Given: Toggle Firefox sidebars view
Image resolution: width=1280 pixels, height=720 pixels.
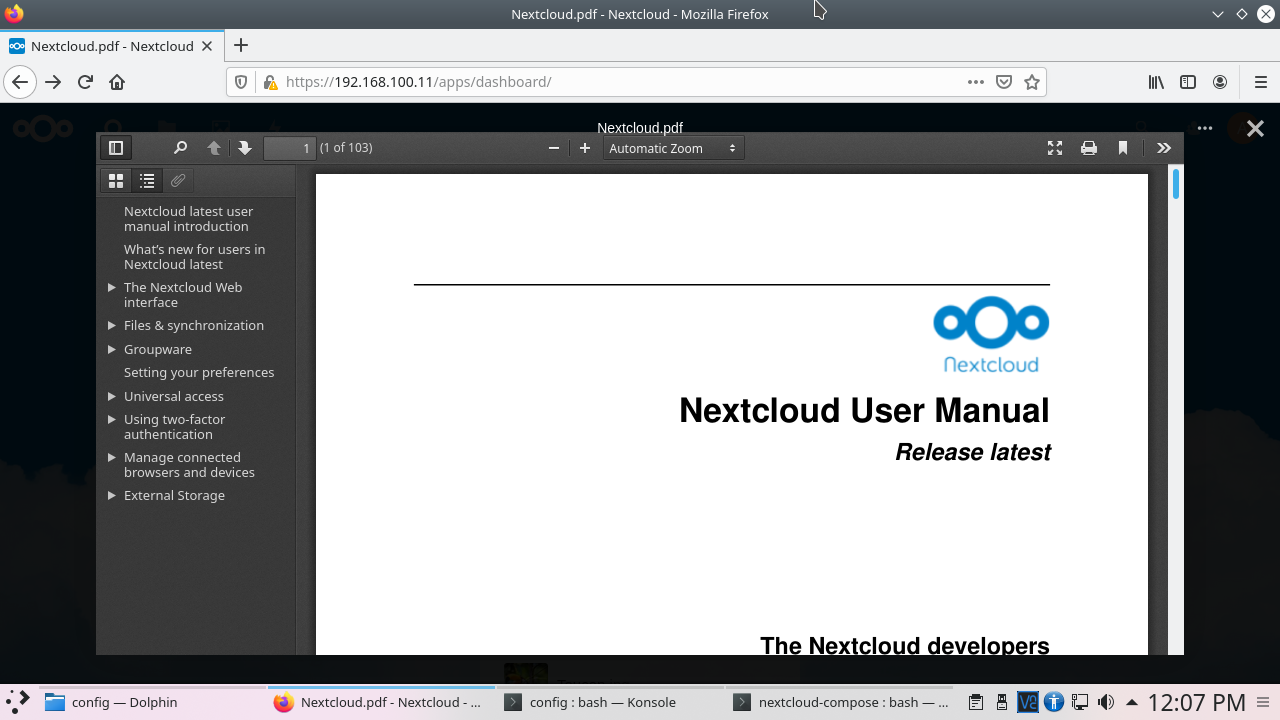Looking at the screenshot, I should click(x=1188, y=82).
